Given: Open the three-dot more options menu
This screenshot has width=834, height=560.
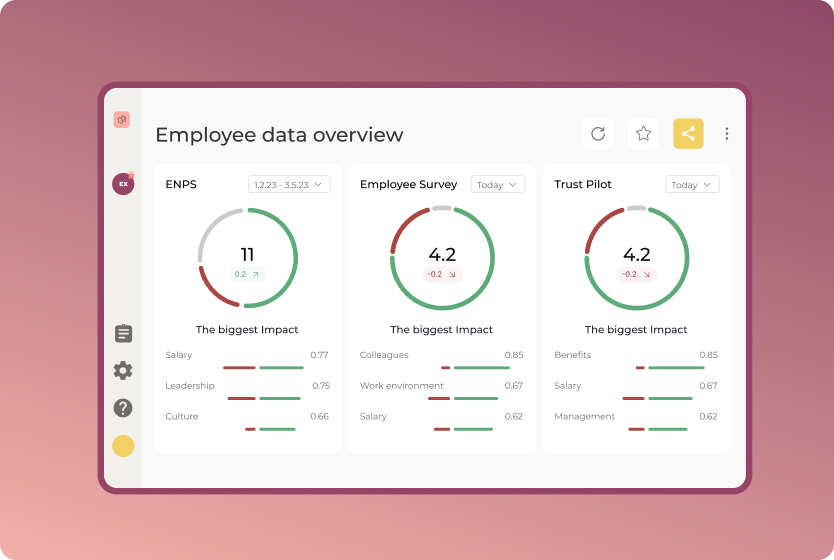Looking at the screenshot, I should tap(727, 134).
